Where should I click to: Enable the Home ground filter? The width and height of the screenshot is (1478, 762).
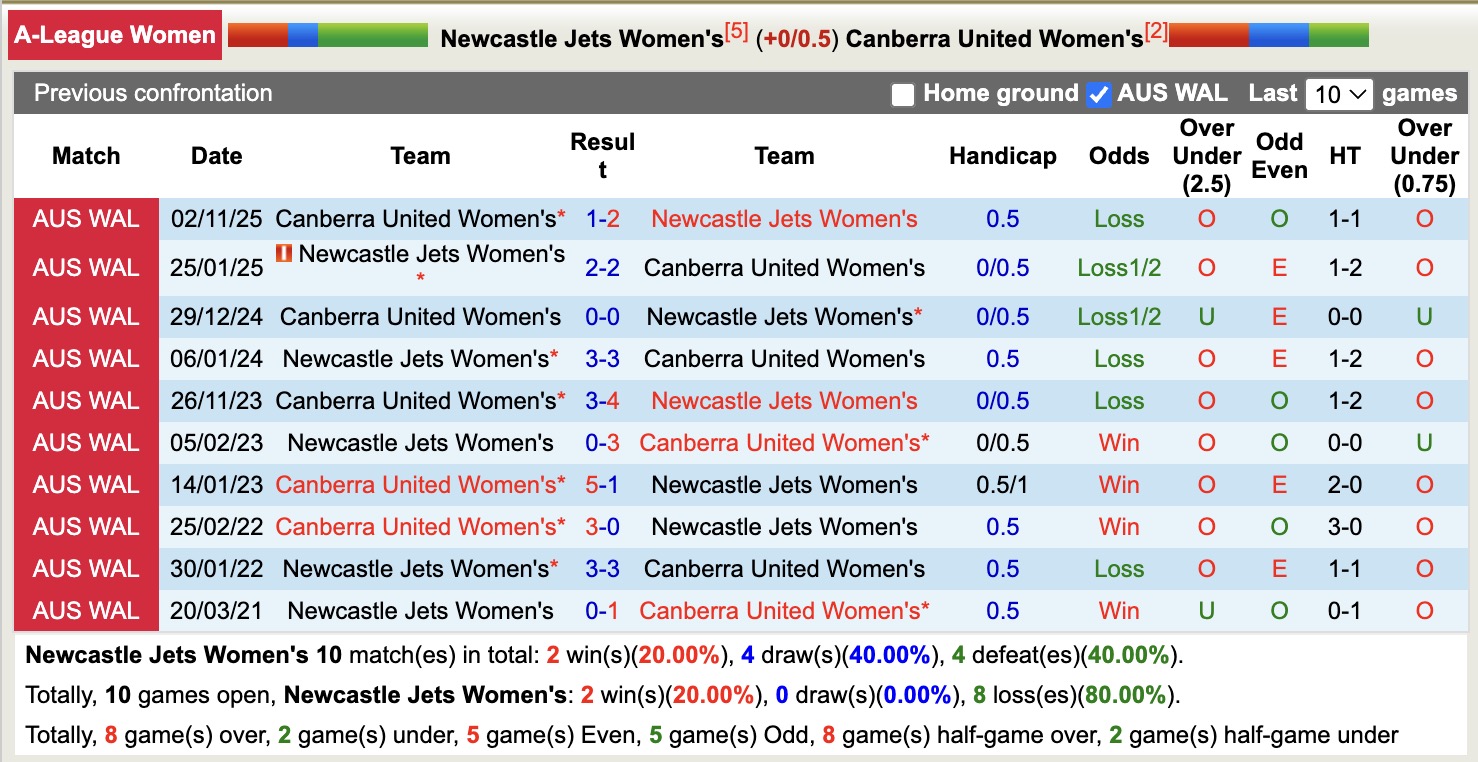904,93
